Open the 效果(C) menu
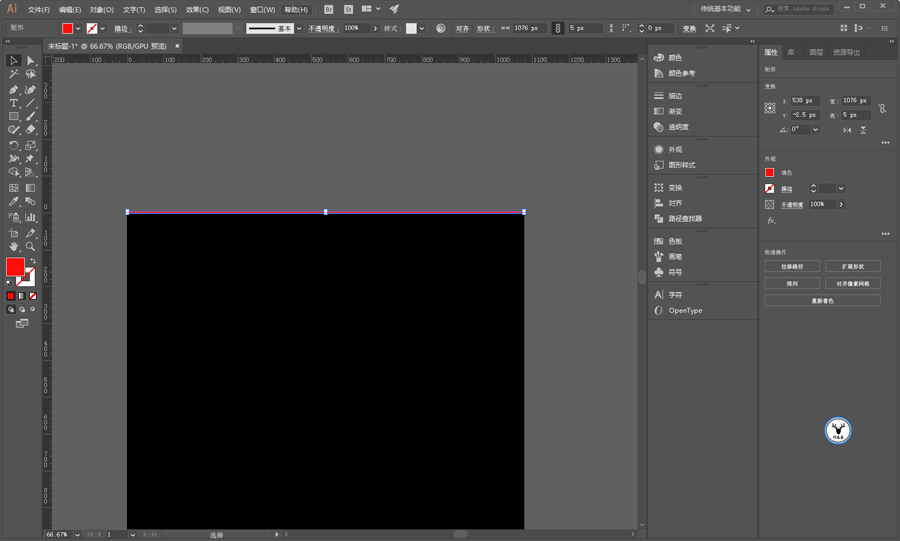Image resolution: width=900 pixels, height=541 pixels. [x=197, y=9]
